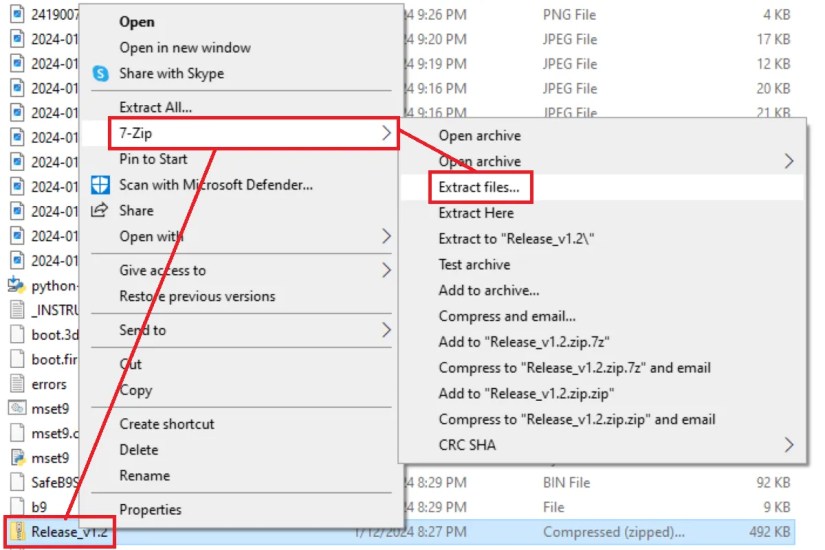Viewport: 825px width, 550px height.
Task: Expand the 7-Zip submenu arrow
Action: click(386, 133)
